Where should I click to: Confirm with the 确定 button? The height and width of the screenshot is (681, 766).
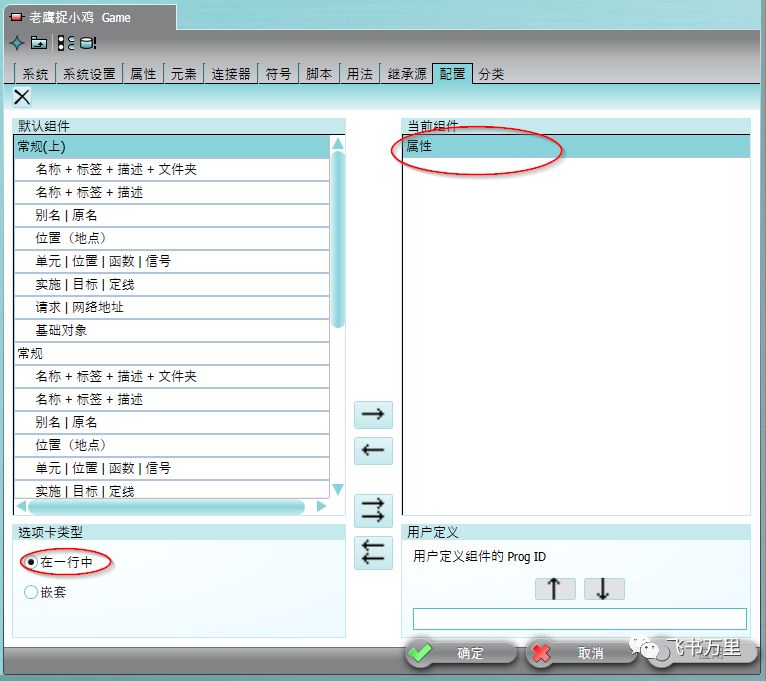tap(460, 653)
